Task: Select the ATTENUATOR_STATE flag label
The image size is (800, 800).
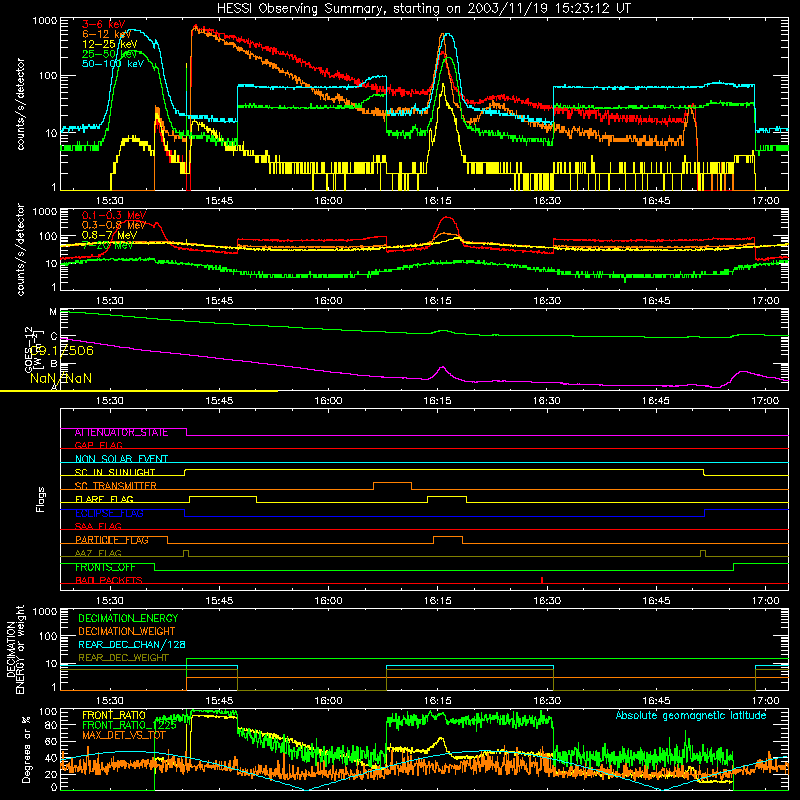Action: point(121,433)
